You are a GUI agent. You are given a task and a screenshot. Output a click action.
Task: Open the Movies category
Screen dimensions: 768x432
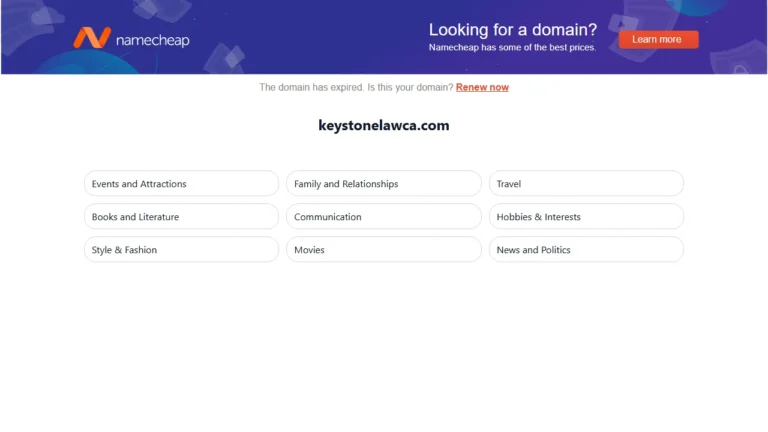coord(384,250)
